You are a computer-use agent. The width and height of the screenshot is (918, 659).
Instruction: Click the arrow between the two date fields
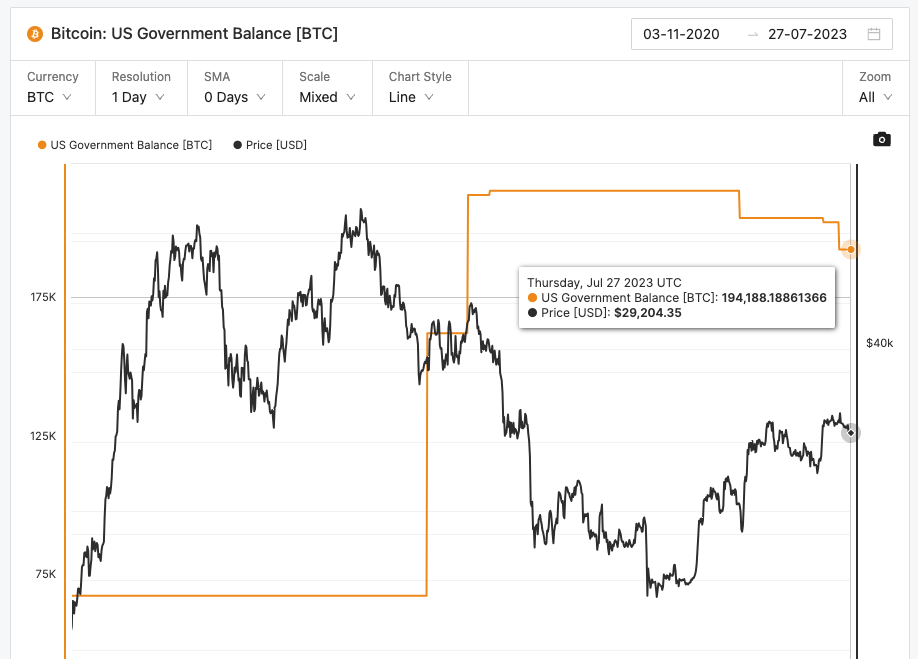753,34
